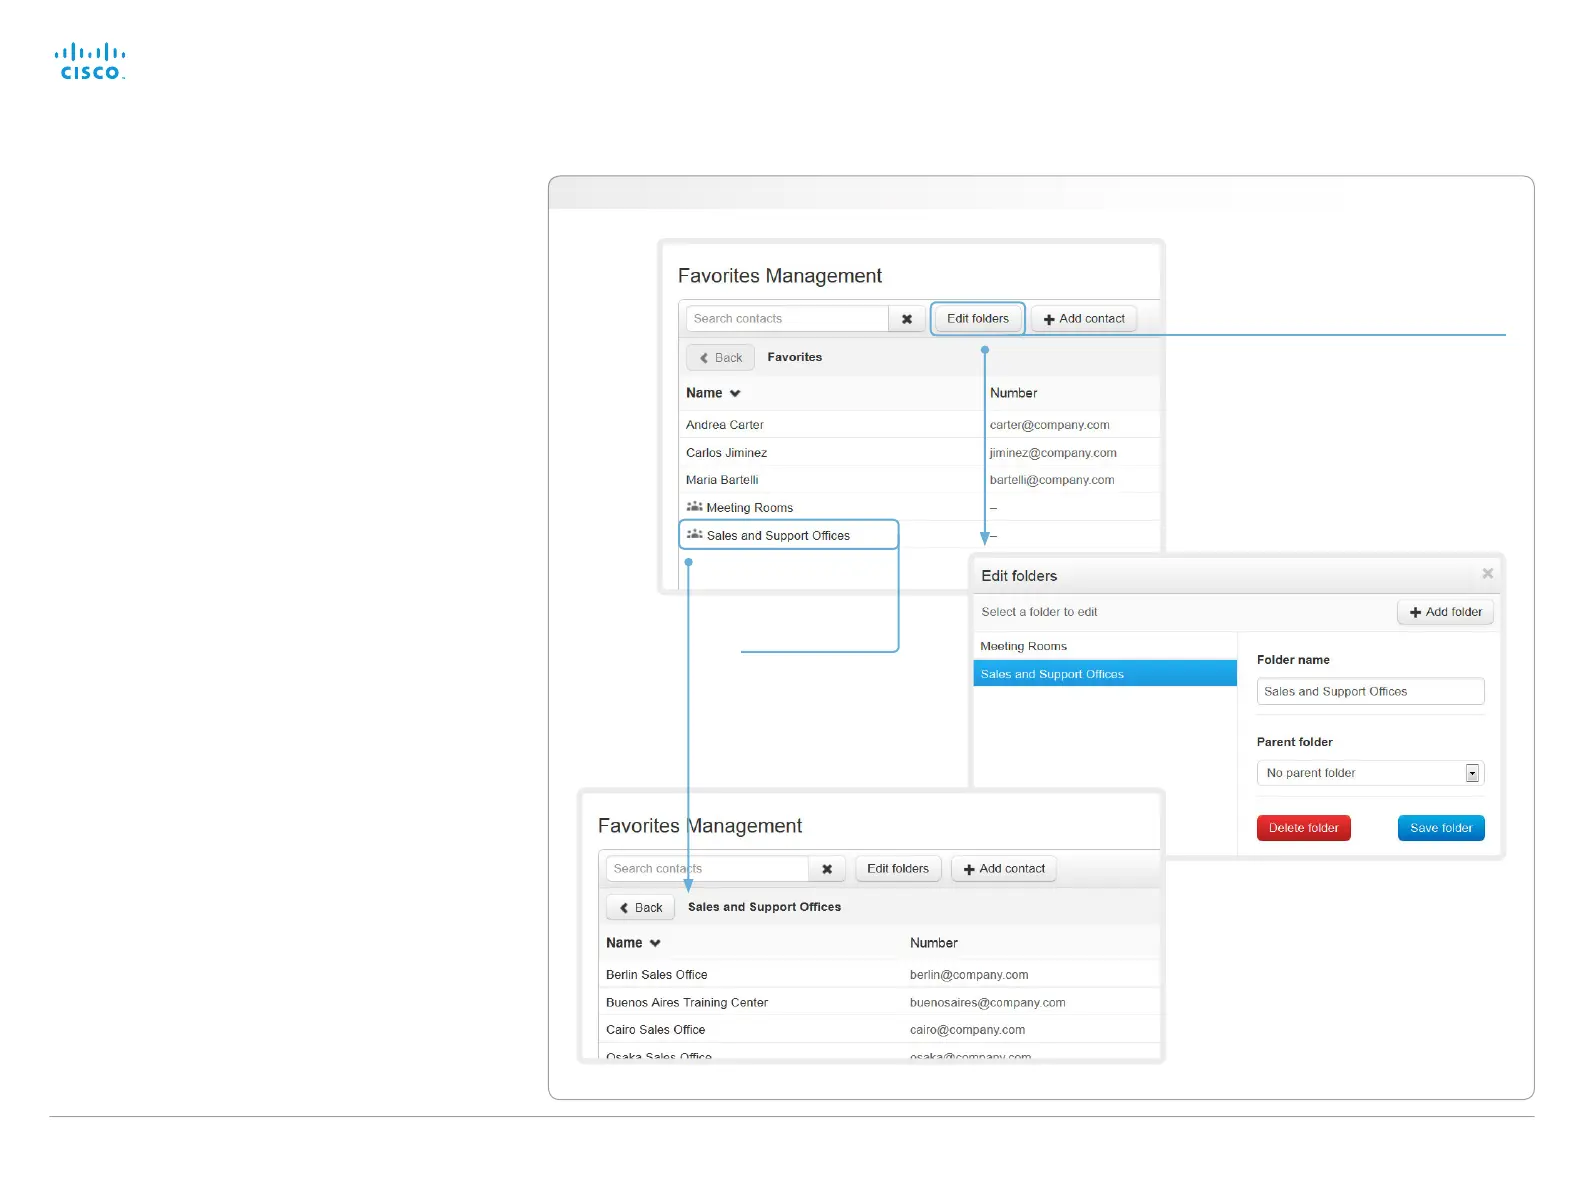The image size is (1584, 1191).
Task: Click the Meeting Rooms folder group icon
Action: (x=694, y=506)
